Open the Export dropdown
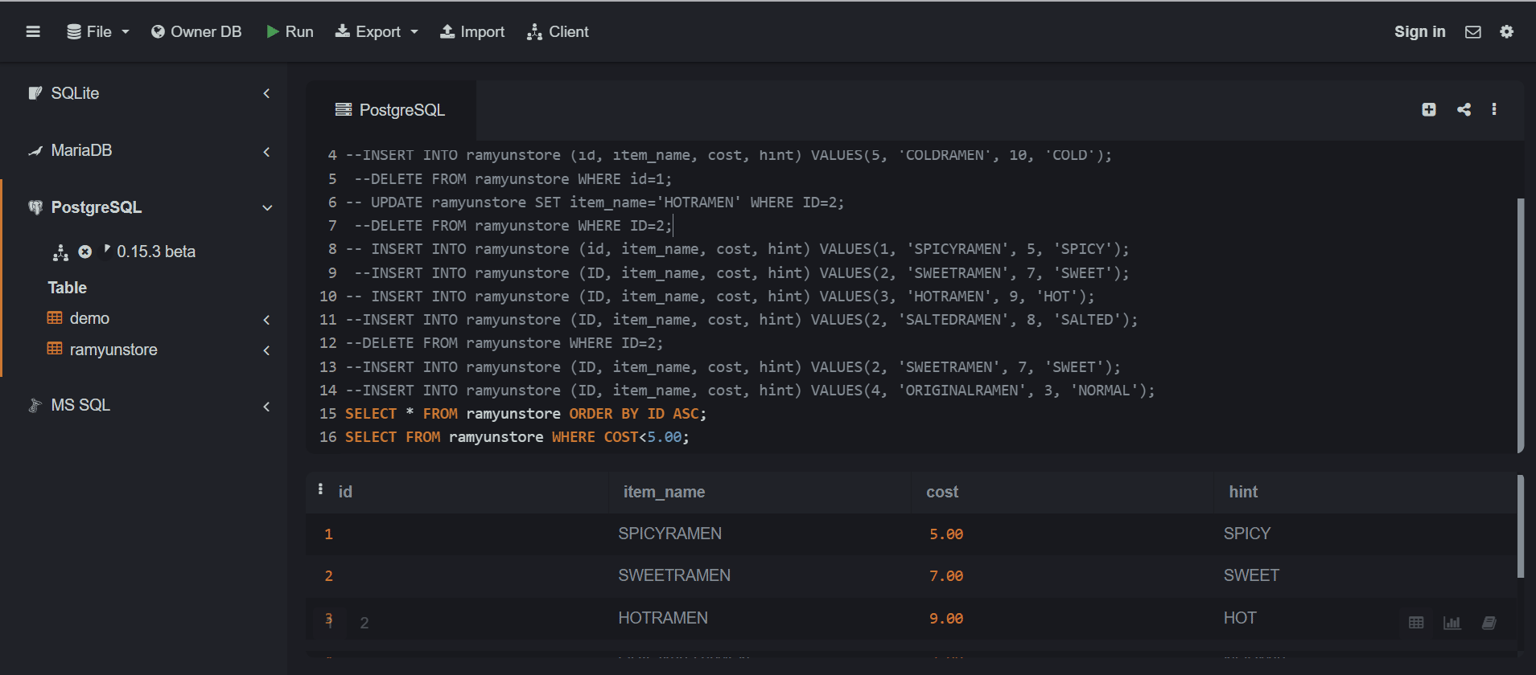 click(x=376, y=32)
